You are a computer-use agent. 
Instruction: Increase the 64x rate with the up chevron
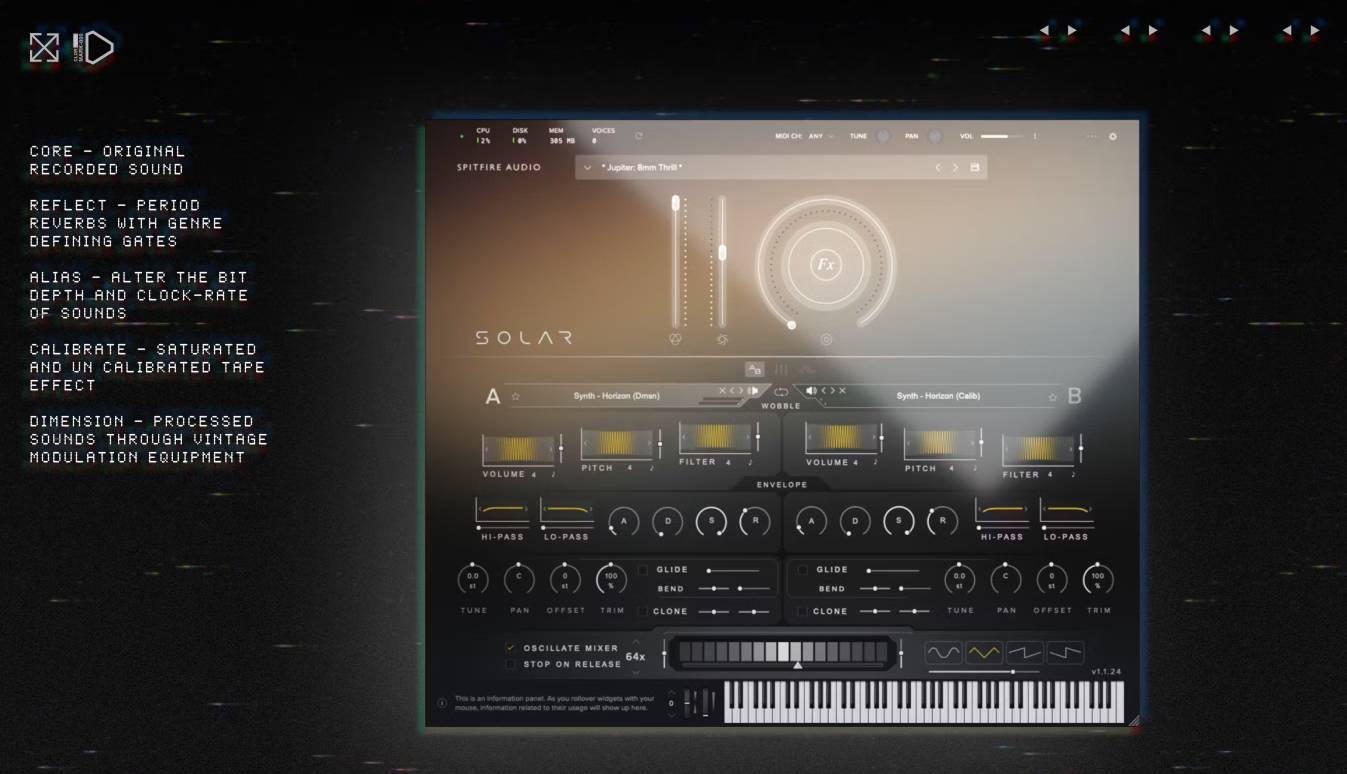[x=636, y=641]
